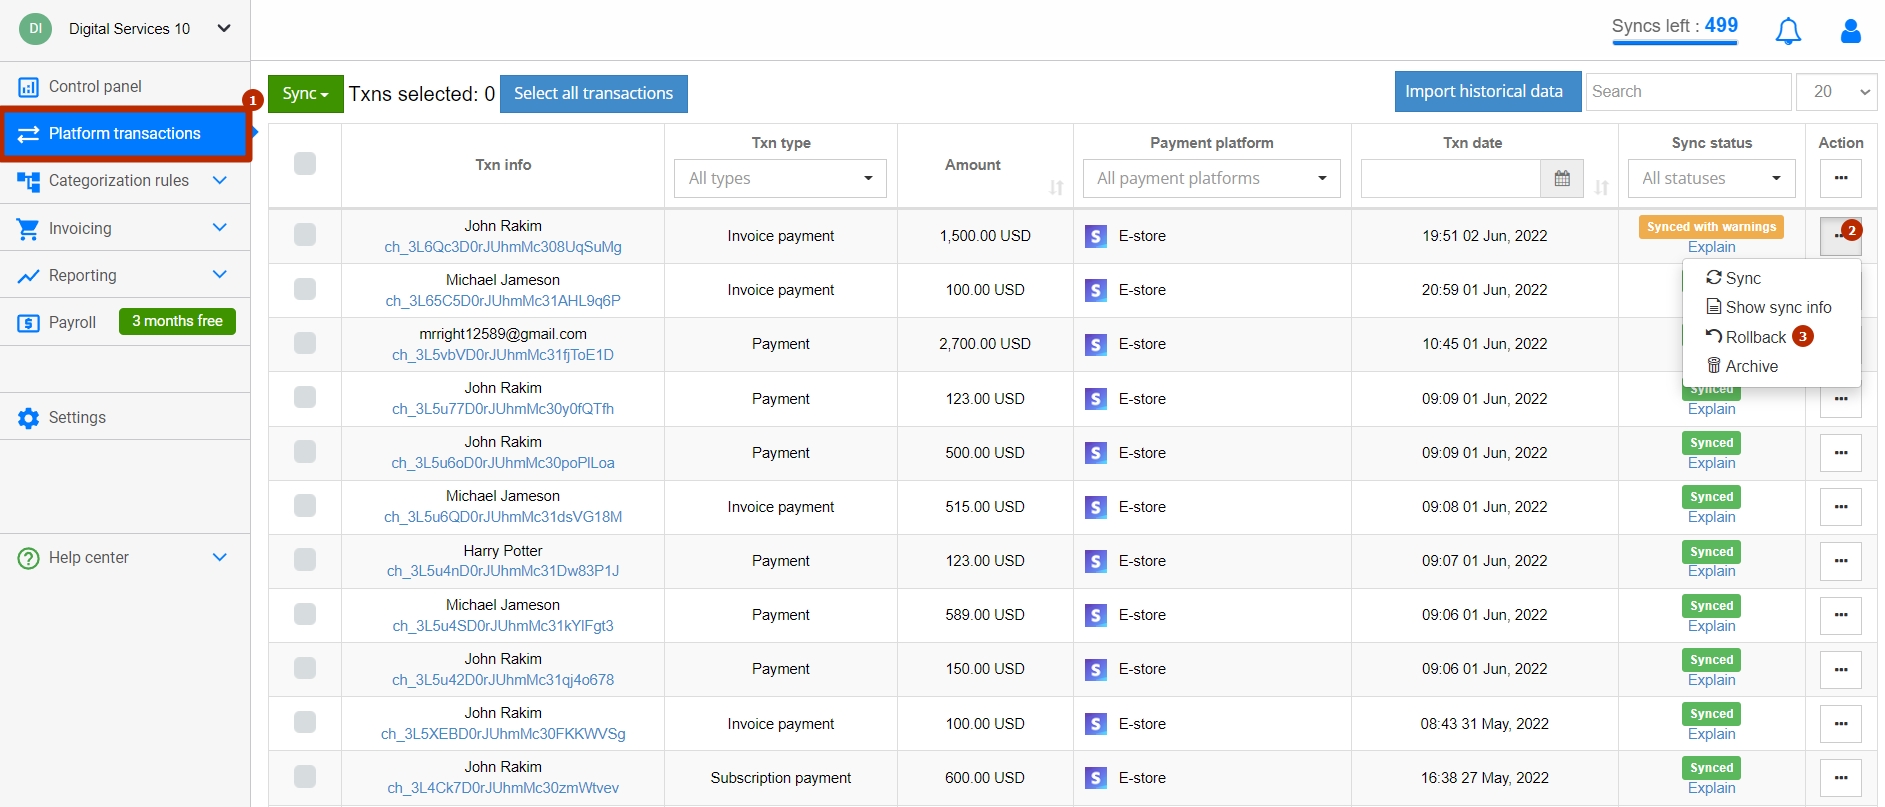Click the DI account avatar
The image size is (1885, 807).
(35, 29)
